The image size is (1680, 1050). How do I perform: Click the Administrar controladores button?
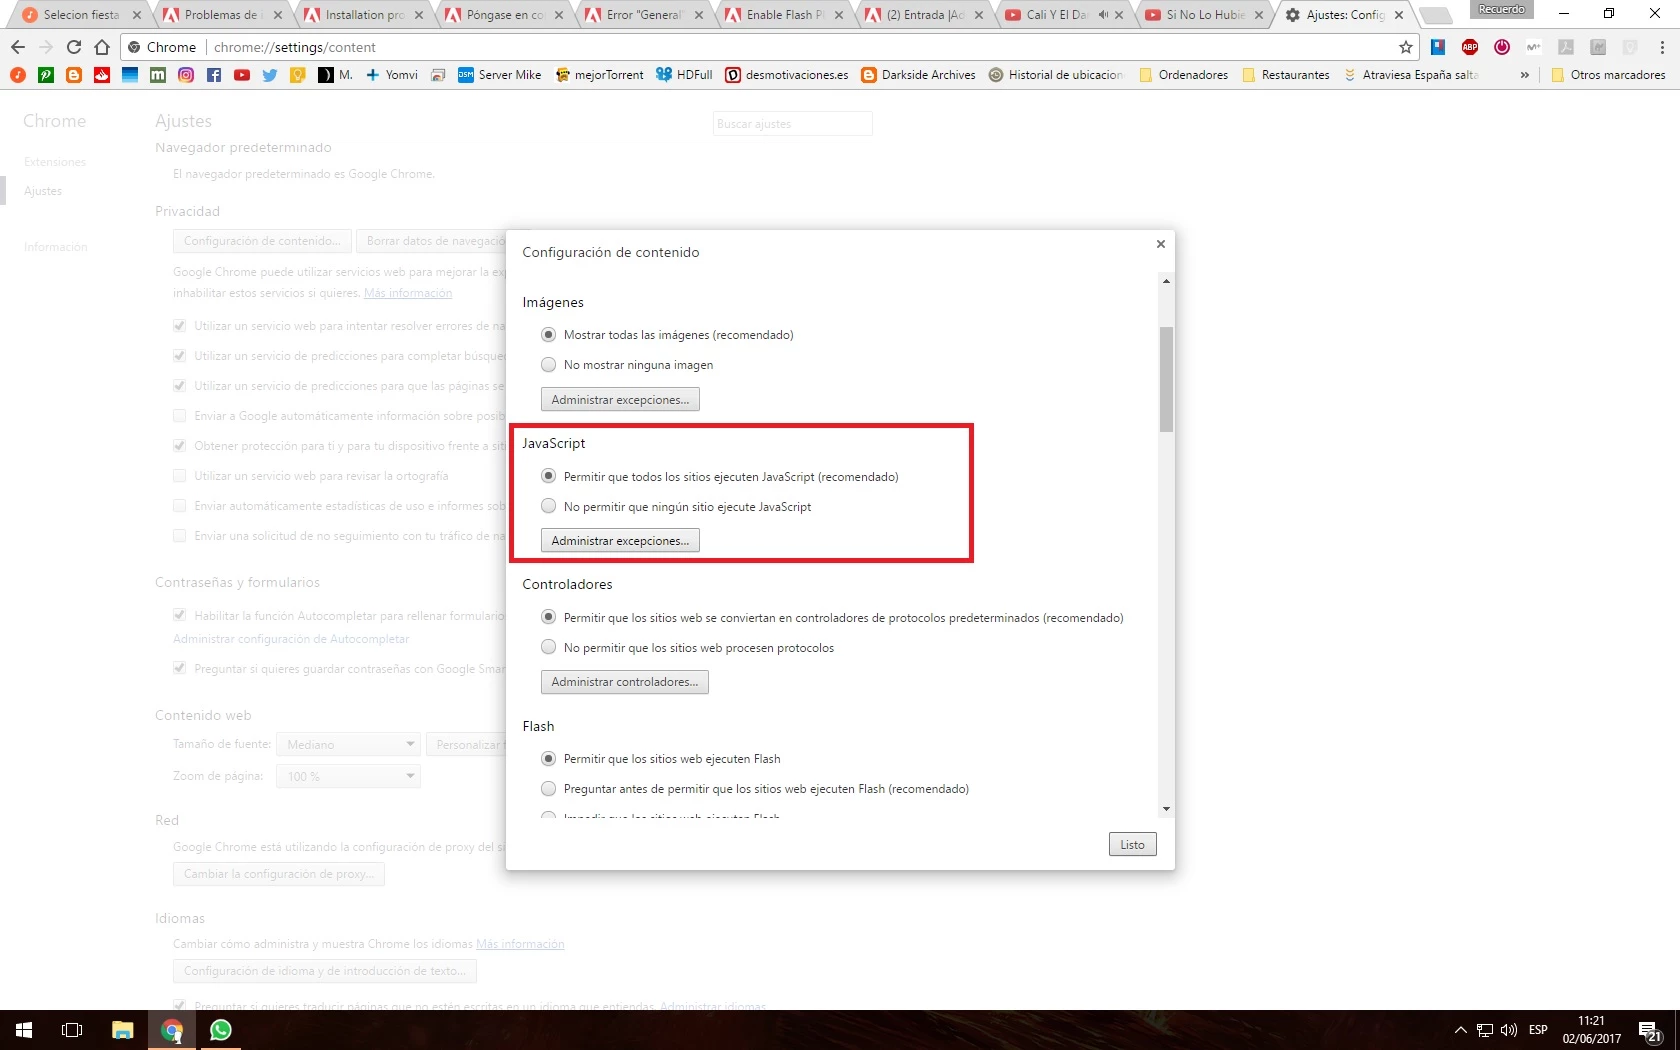click(x=624, y=682)
